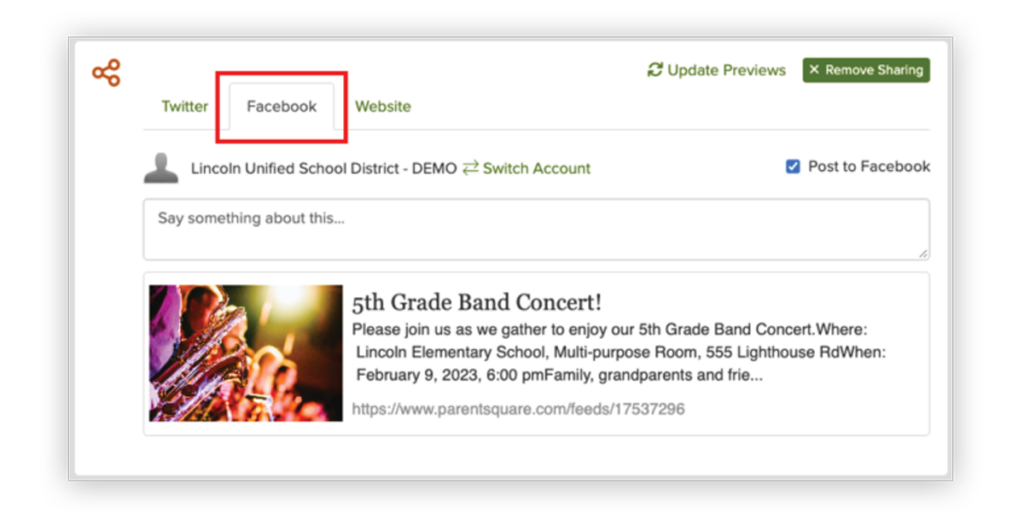Click the Lincoln Unified School District - DEMO account name
Viewport: 1024px width, 519px height.
point(324,168)
